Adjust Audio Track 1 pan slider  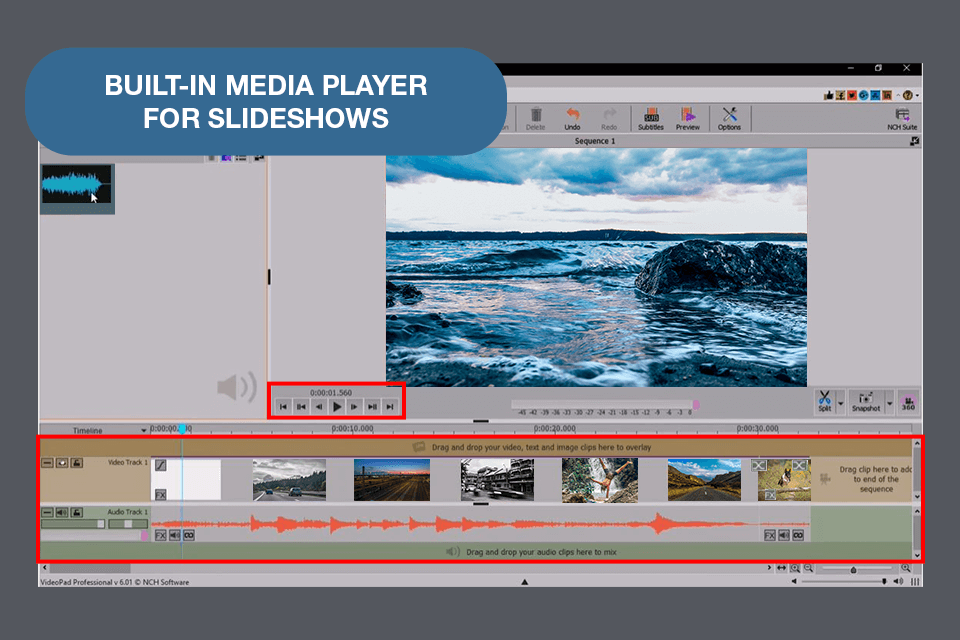point(128,524)
